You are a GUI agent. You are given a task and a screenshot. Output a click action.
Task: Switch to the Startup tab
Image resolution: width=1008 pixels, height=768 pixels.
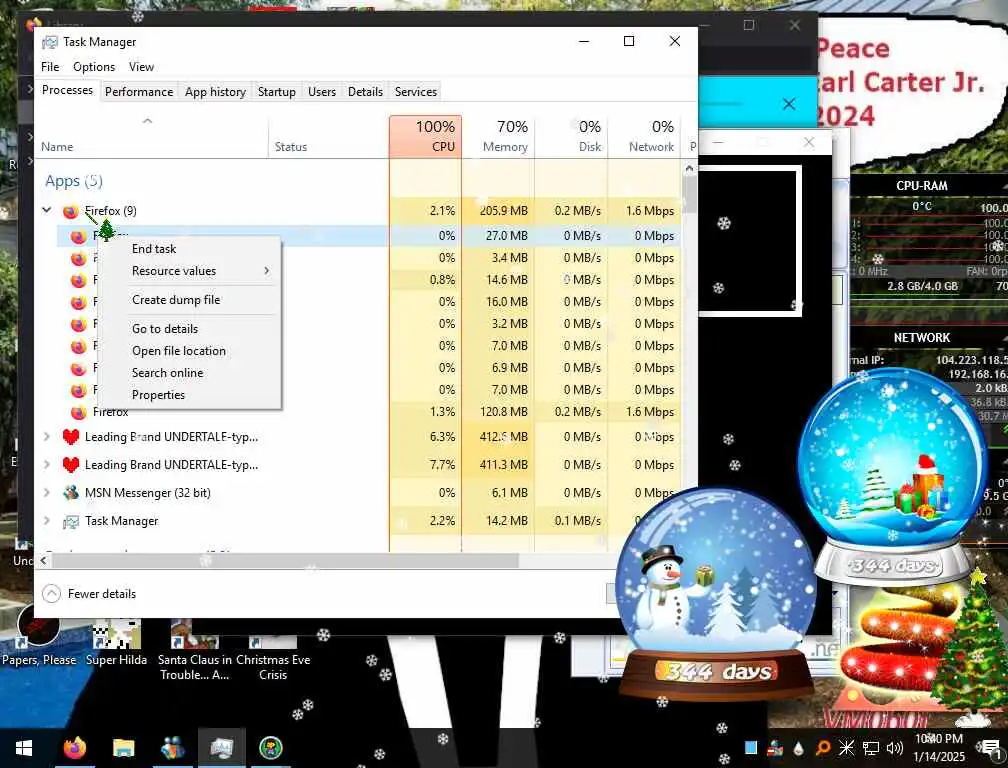[x=276, y=92]
